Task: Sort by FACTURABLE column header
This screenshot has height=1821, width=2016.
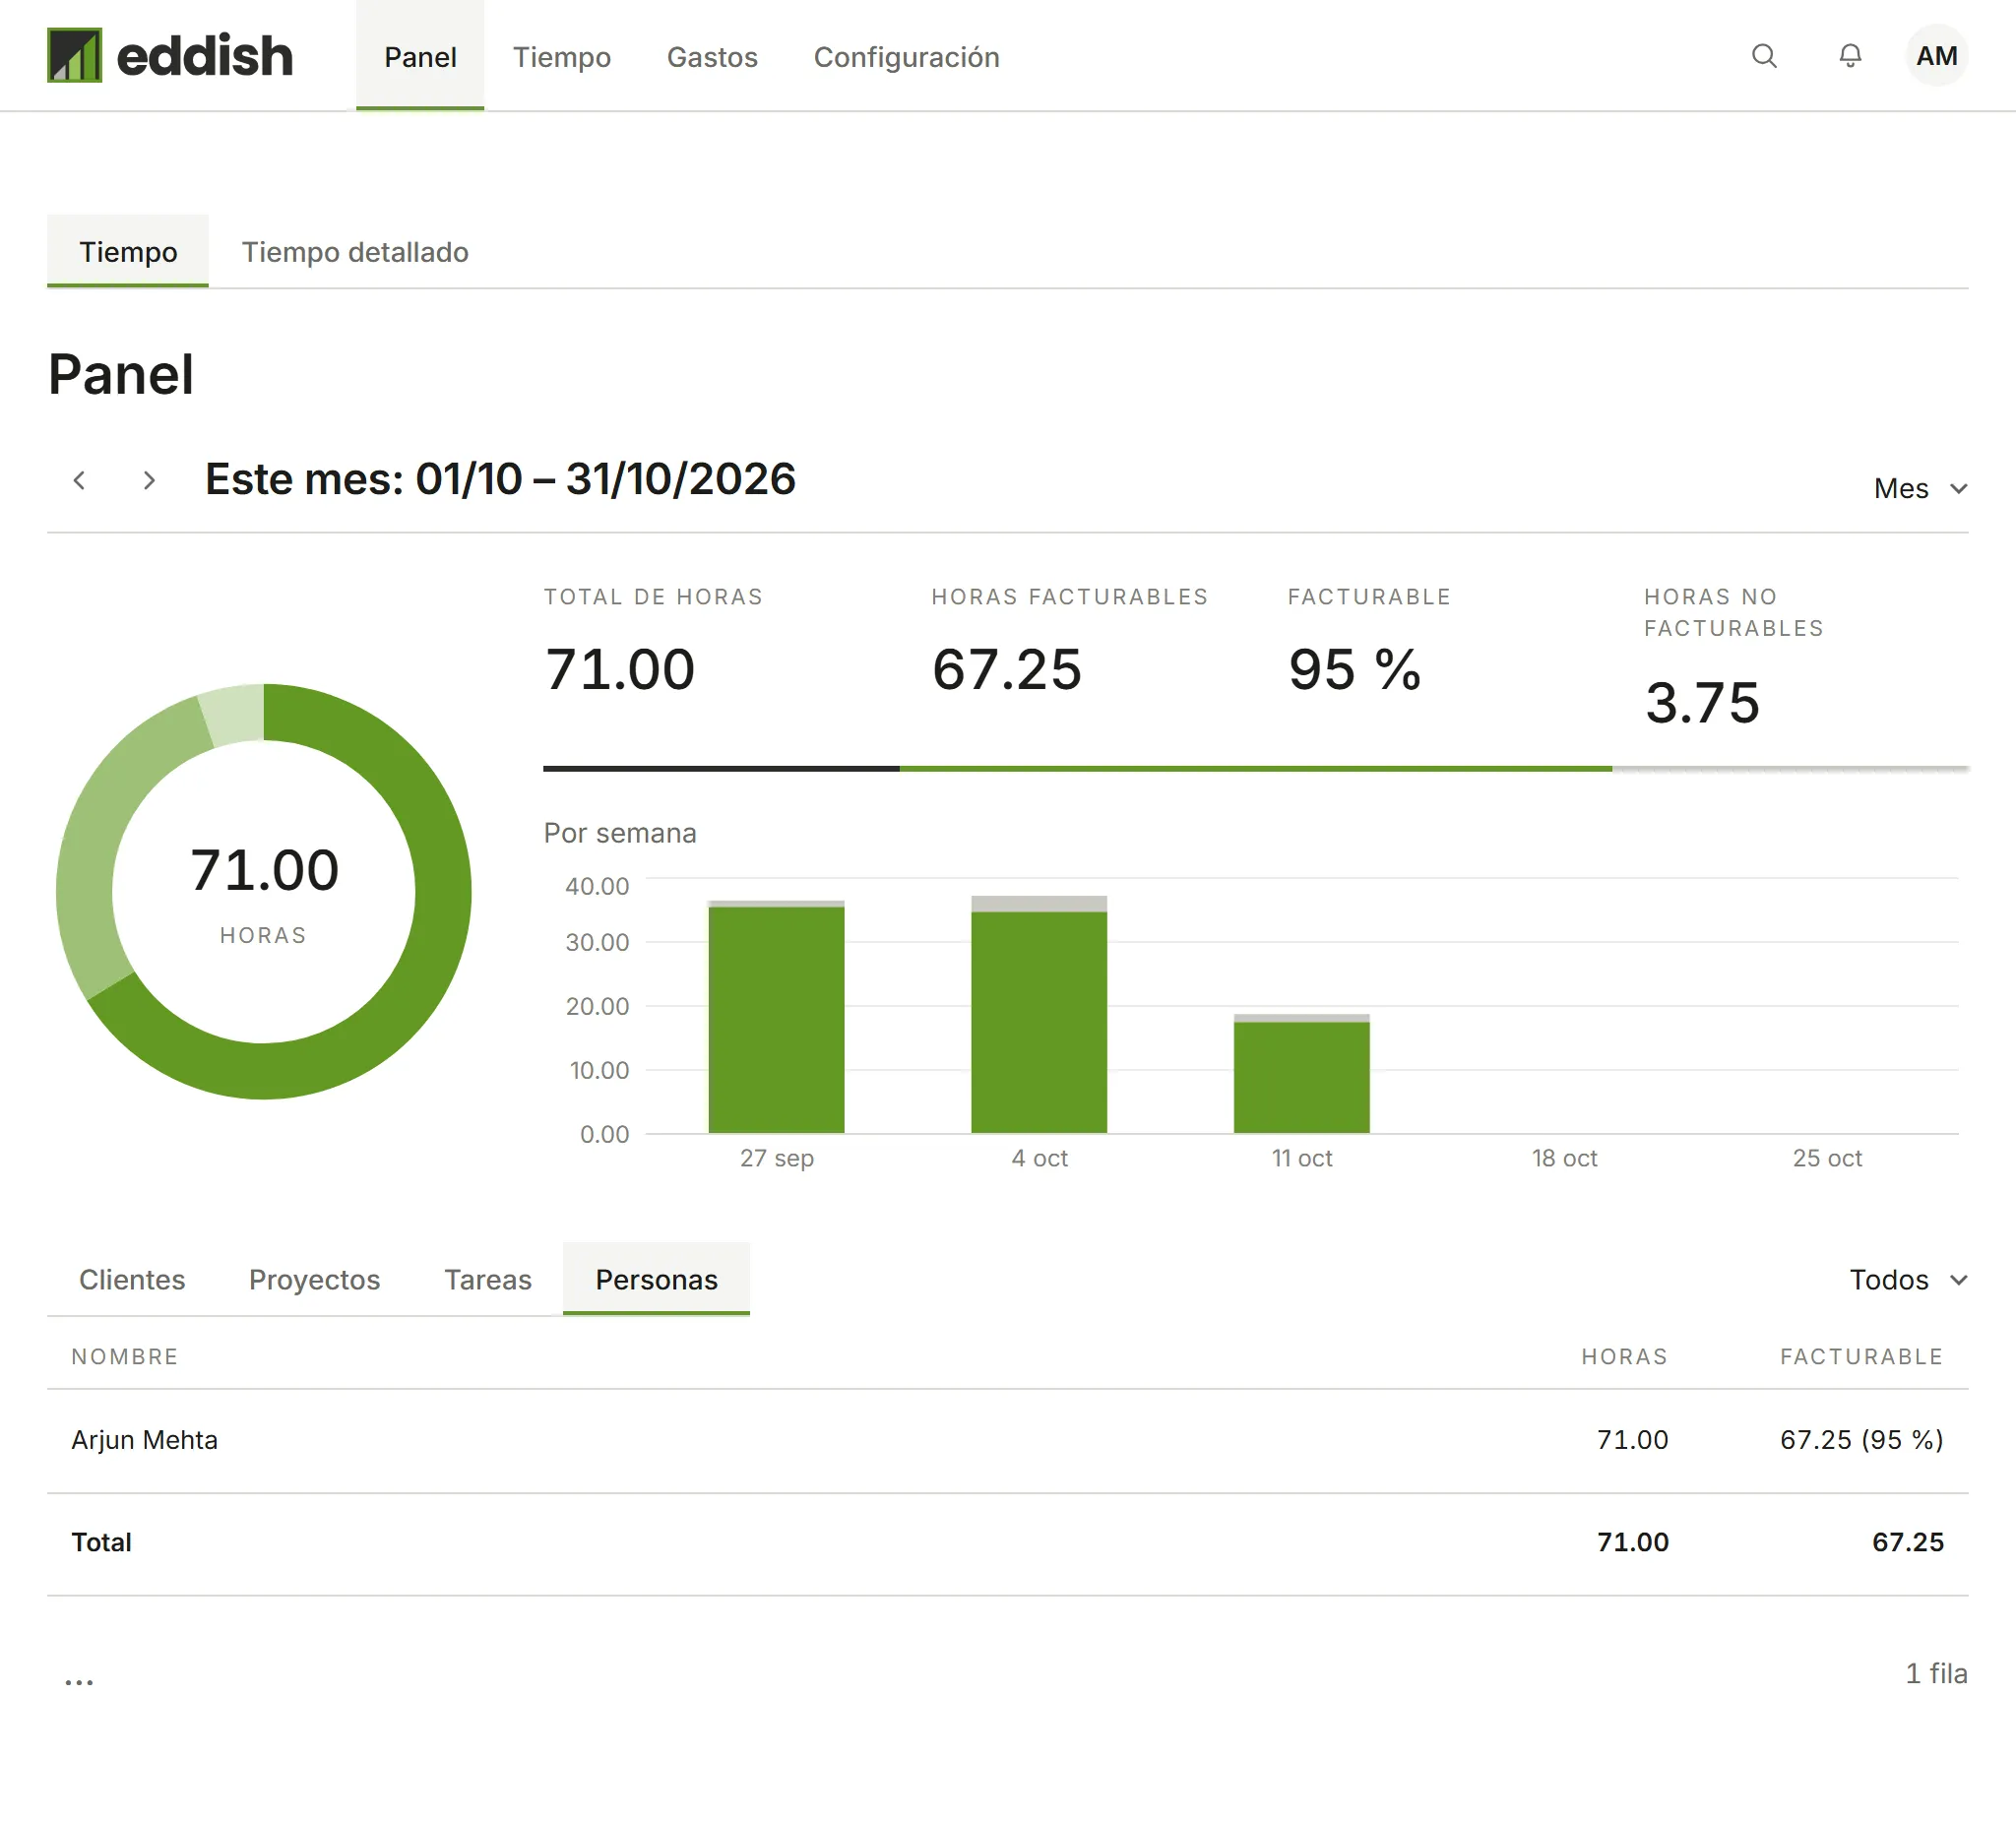Action: [x=1861, y=1356]
